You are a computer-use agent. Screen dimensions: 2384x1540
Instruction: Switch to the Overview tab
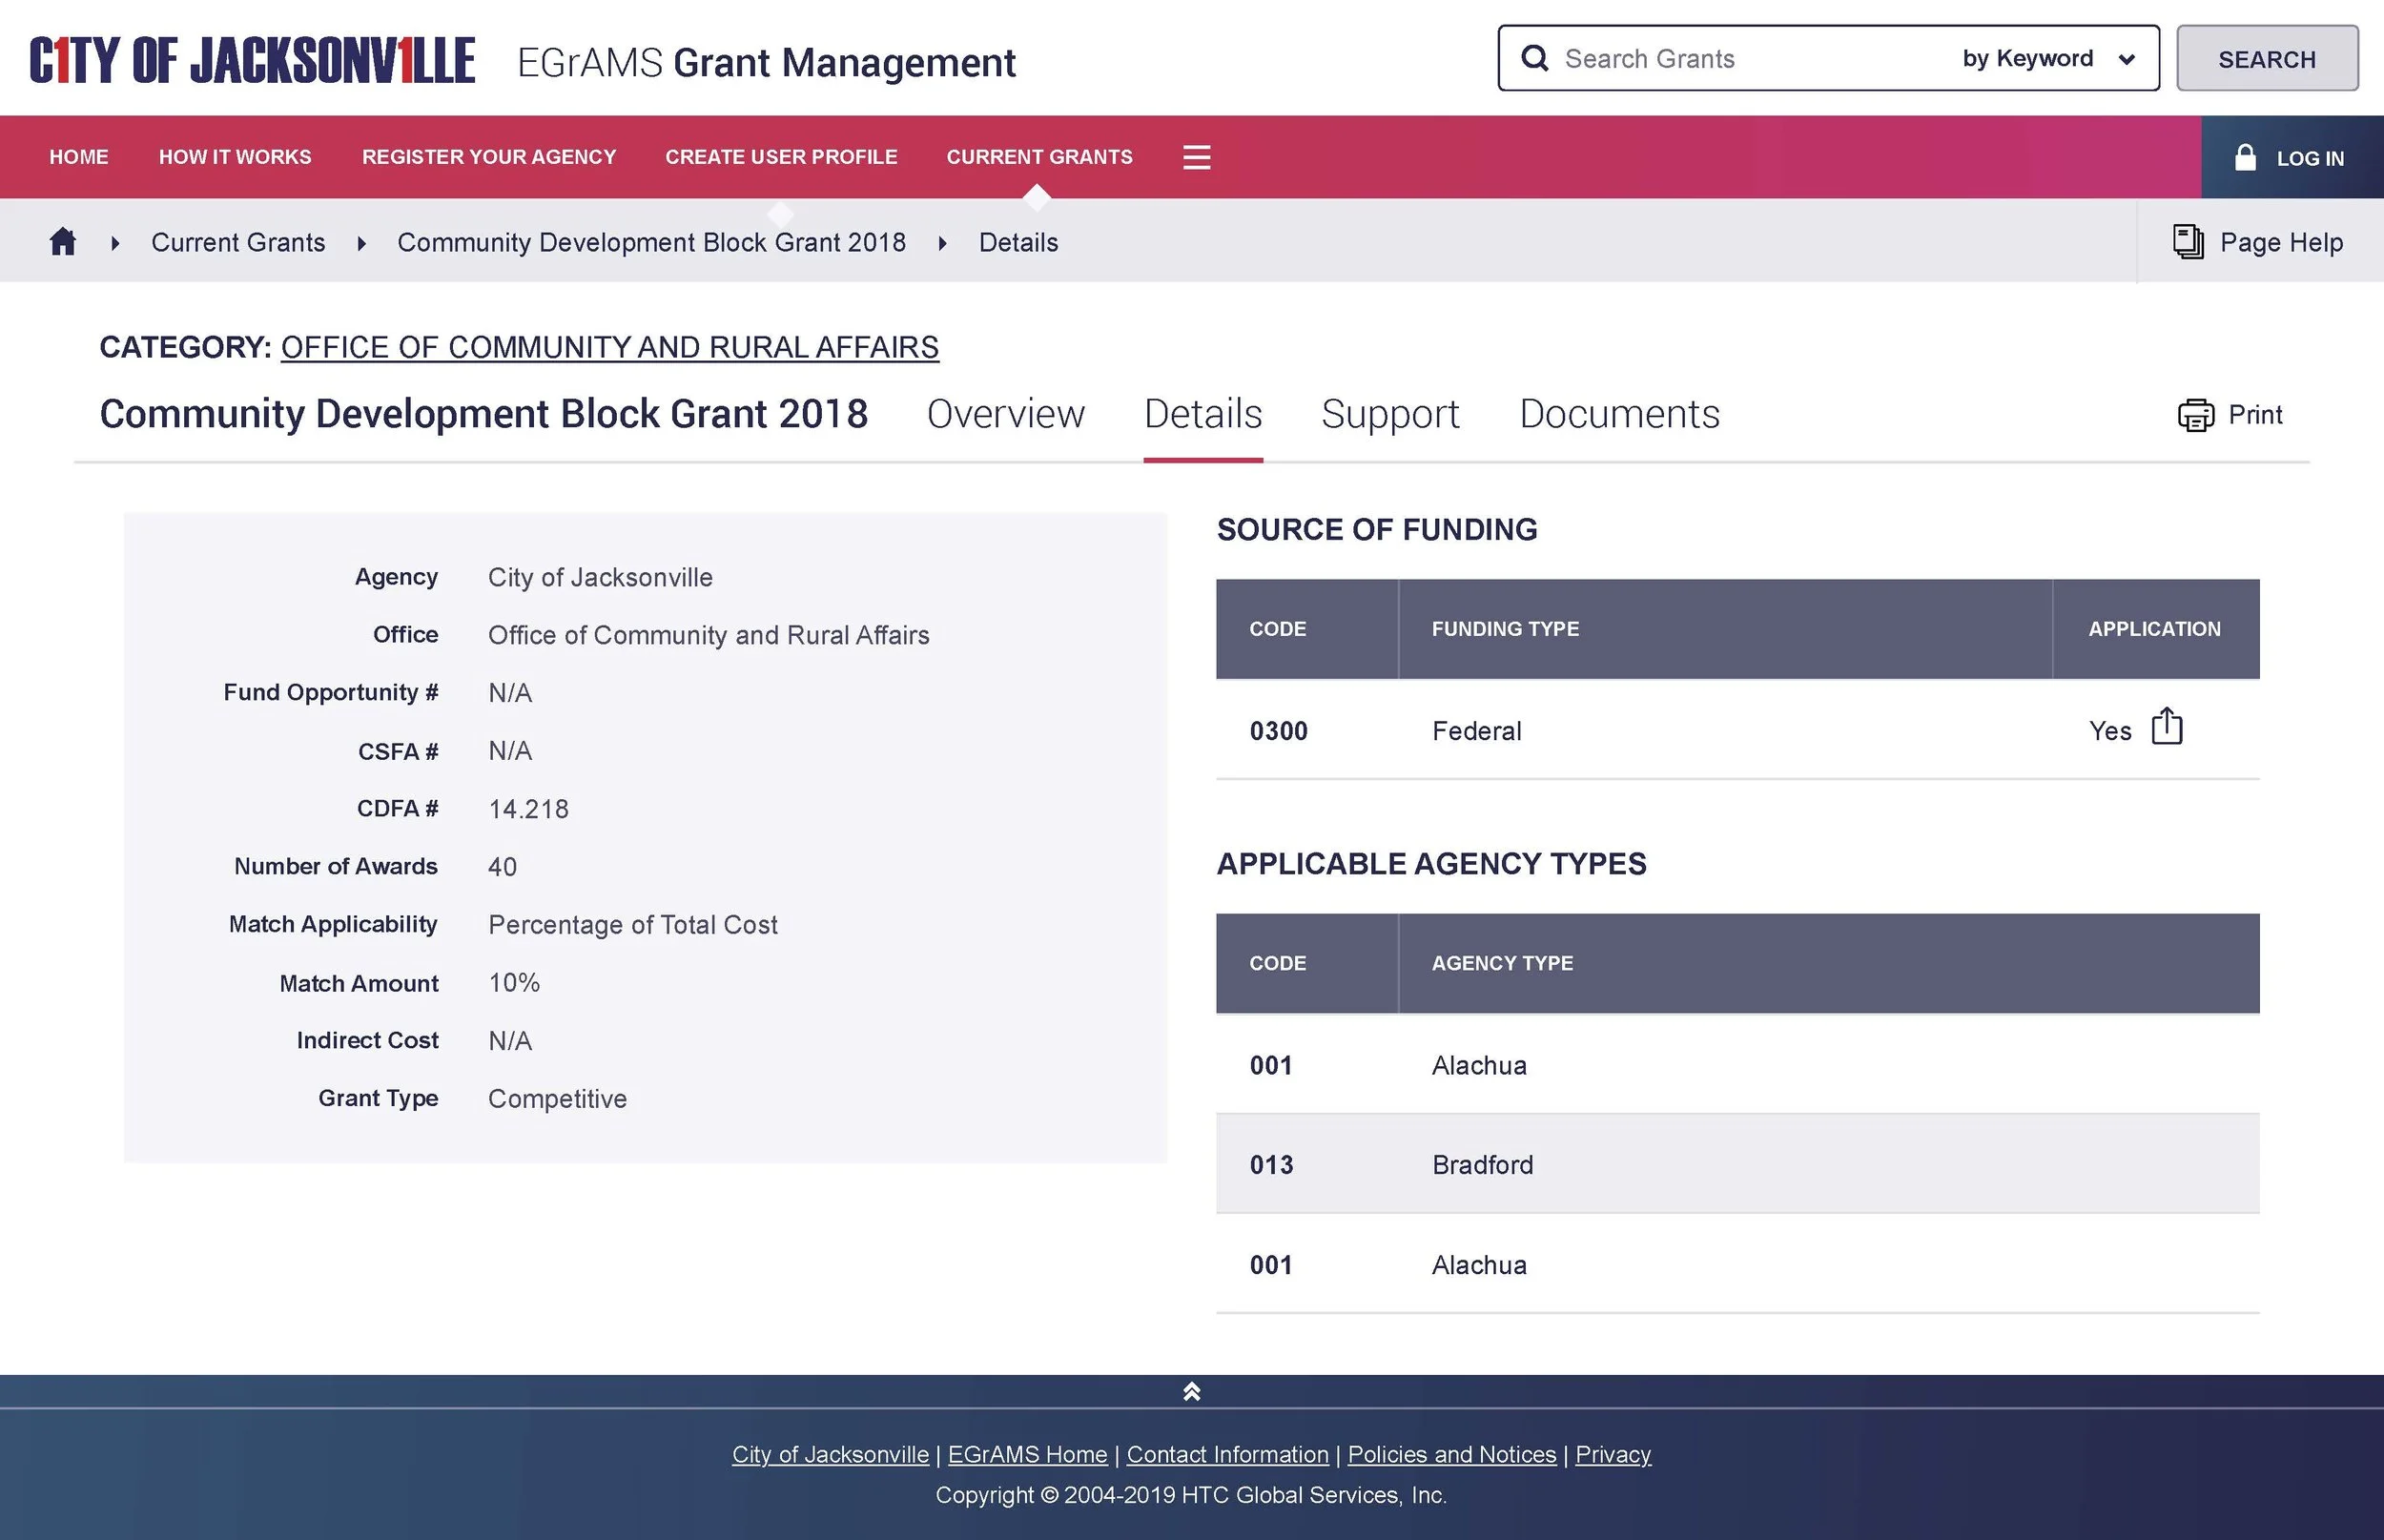point(1005,414)
